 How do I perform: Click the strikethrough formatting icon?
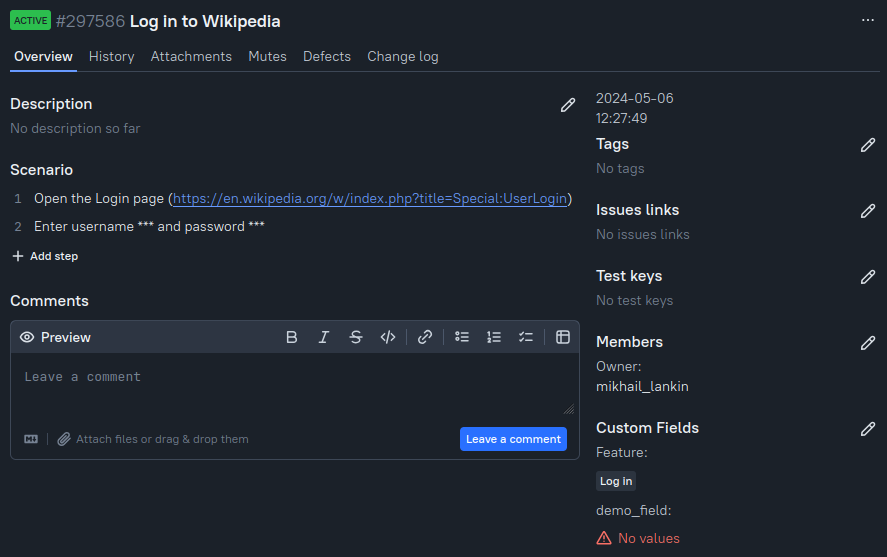(x=356, y=338)
